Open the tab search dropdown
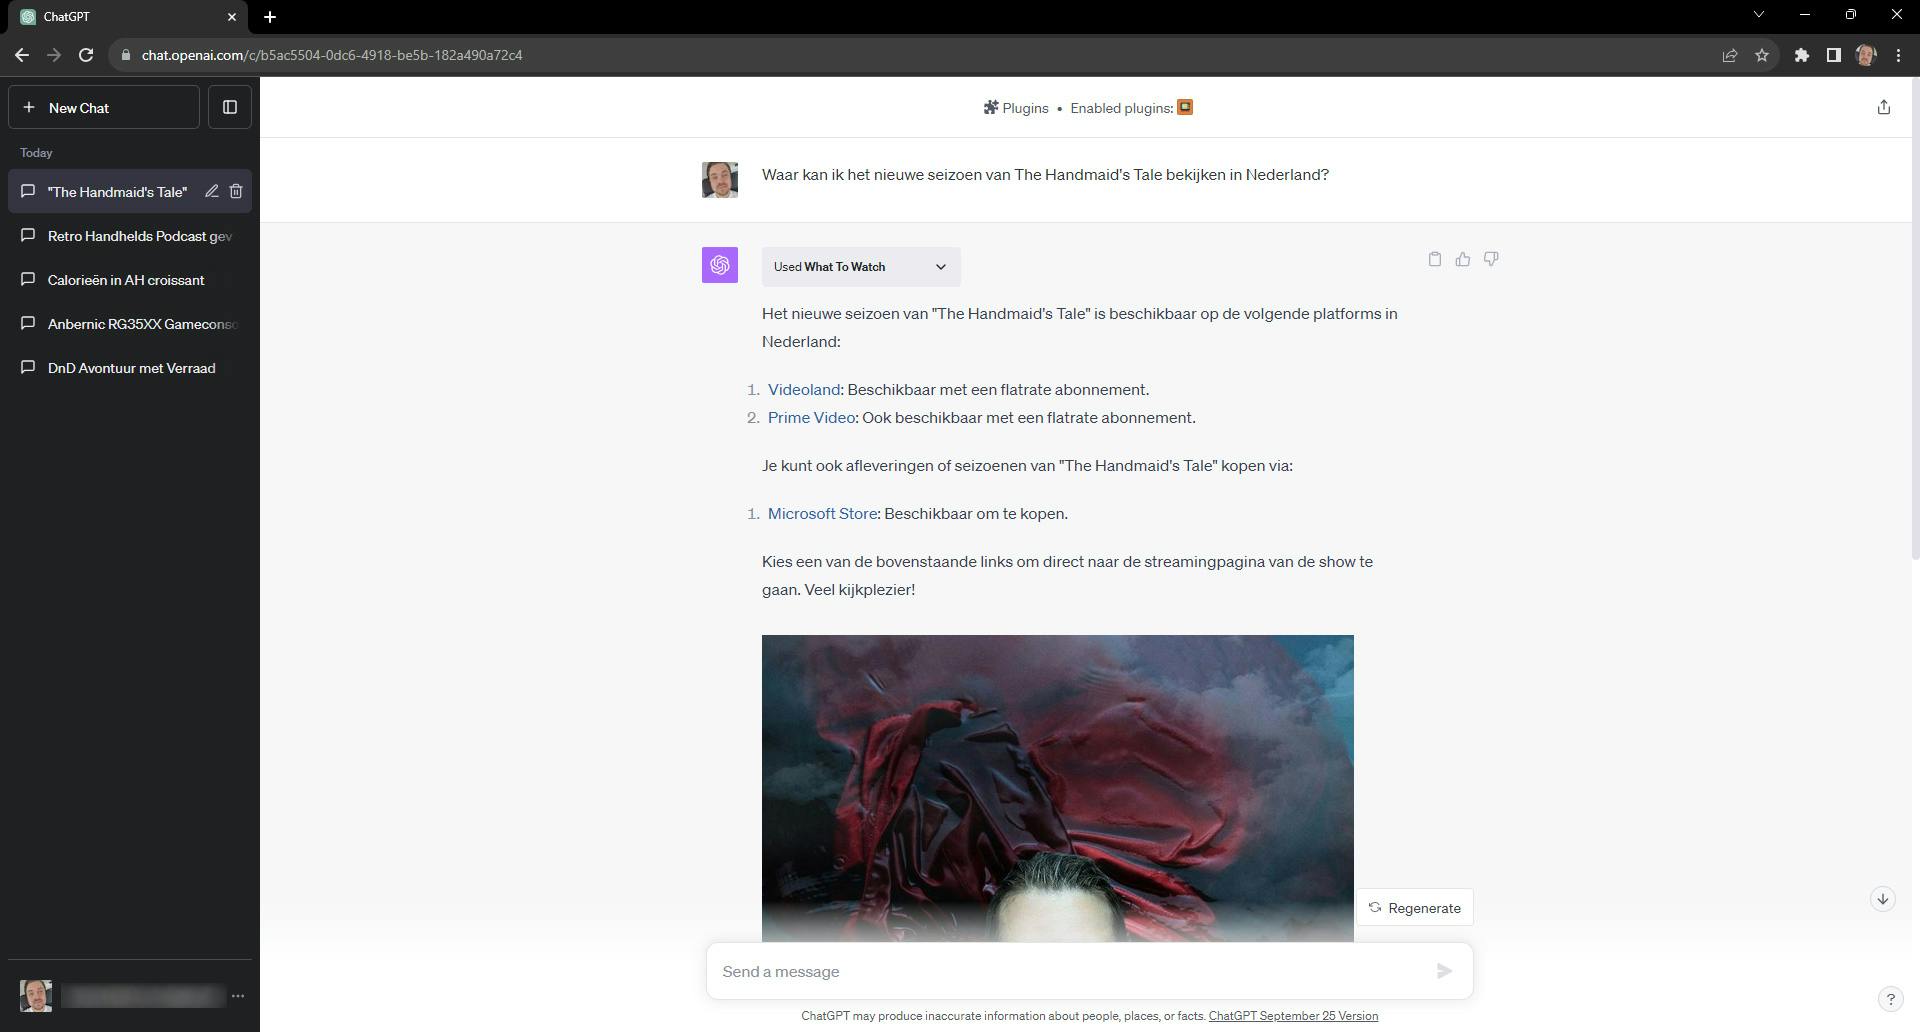 [x=1759, y=15]
